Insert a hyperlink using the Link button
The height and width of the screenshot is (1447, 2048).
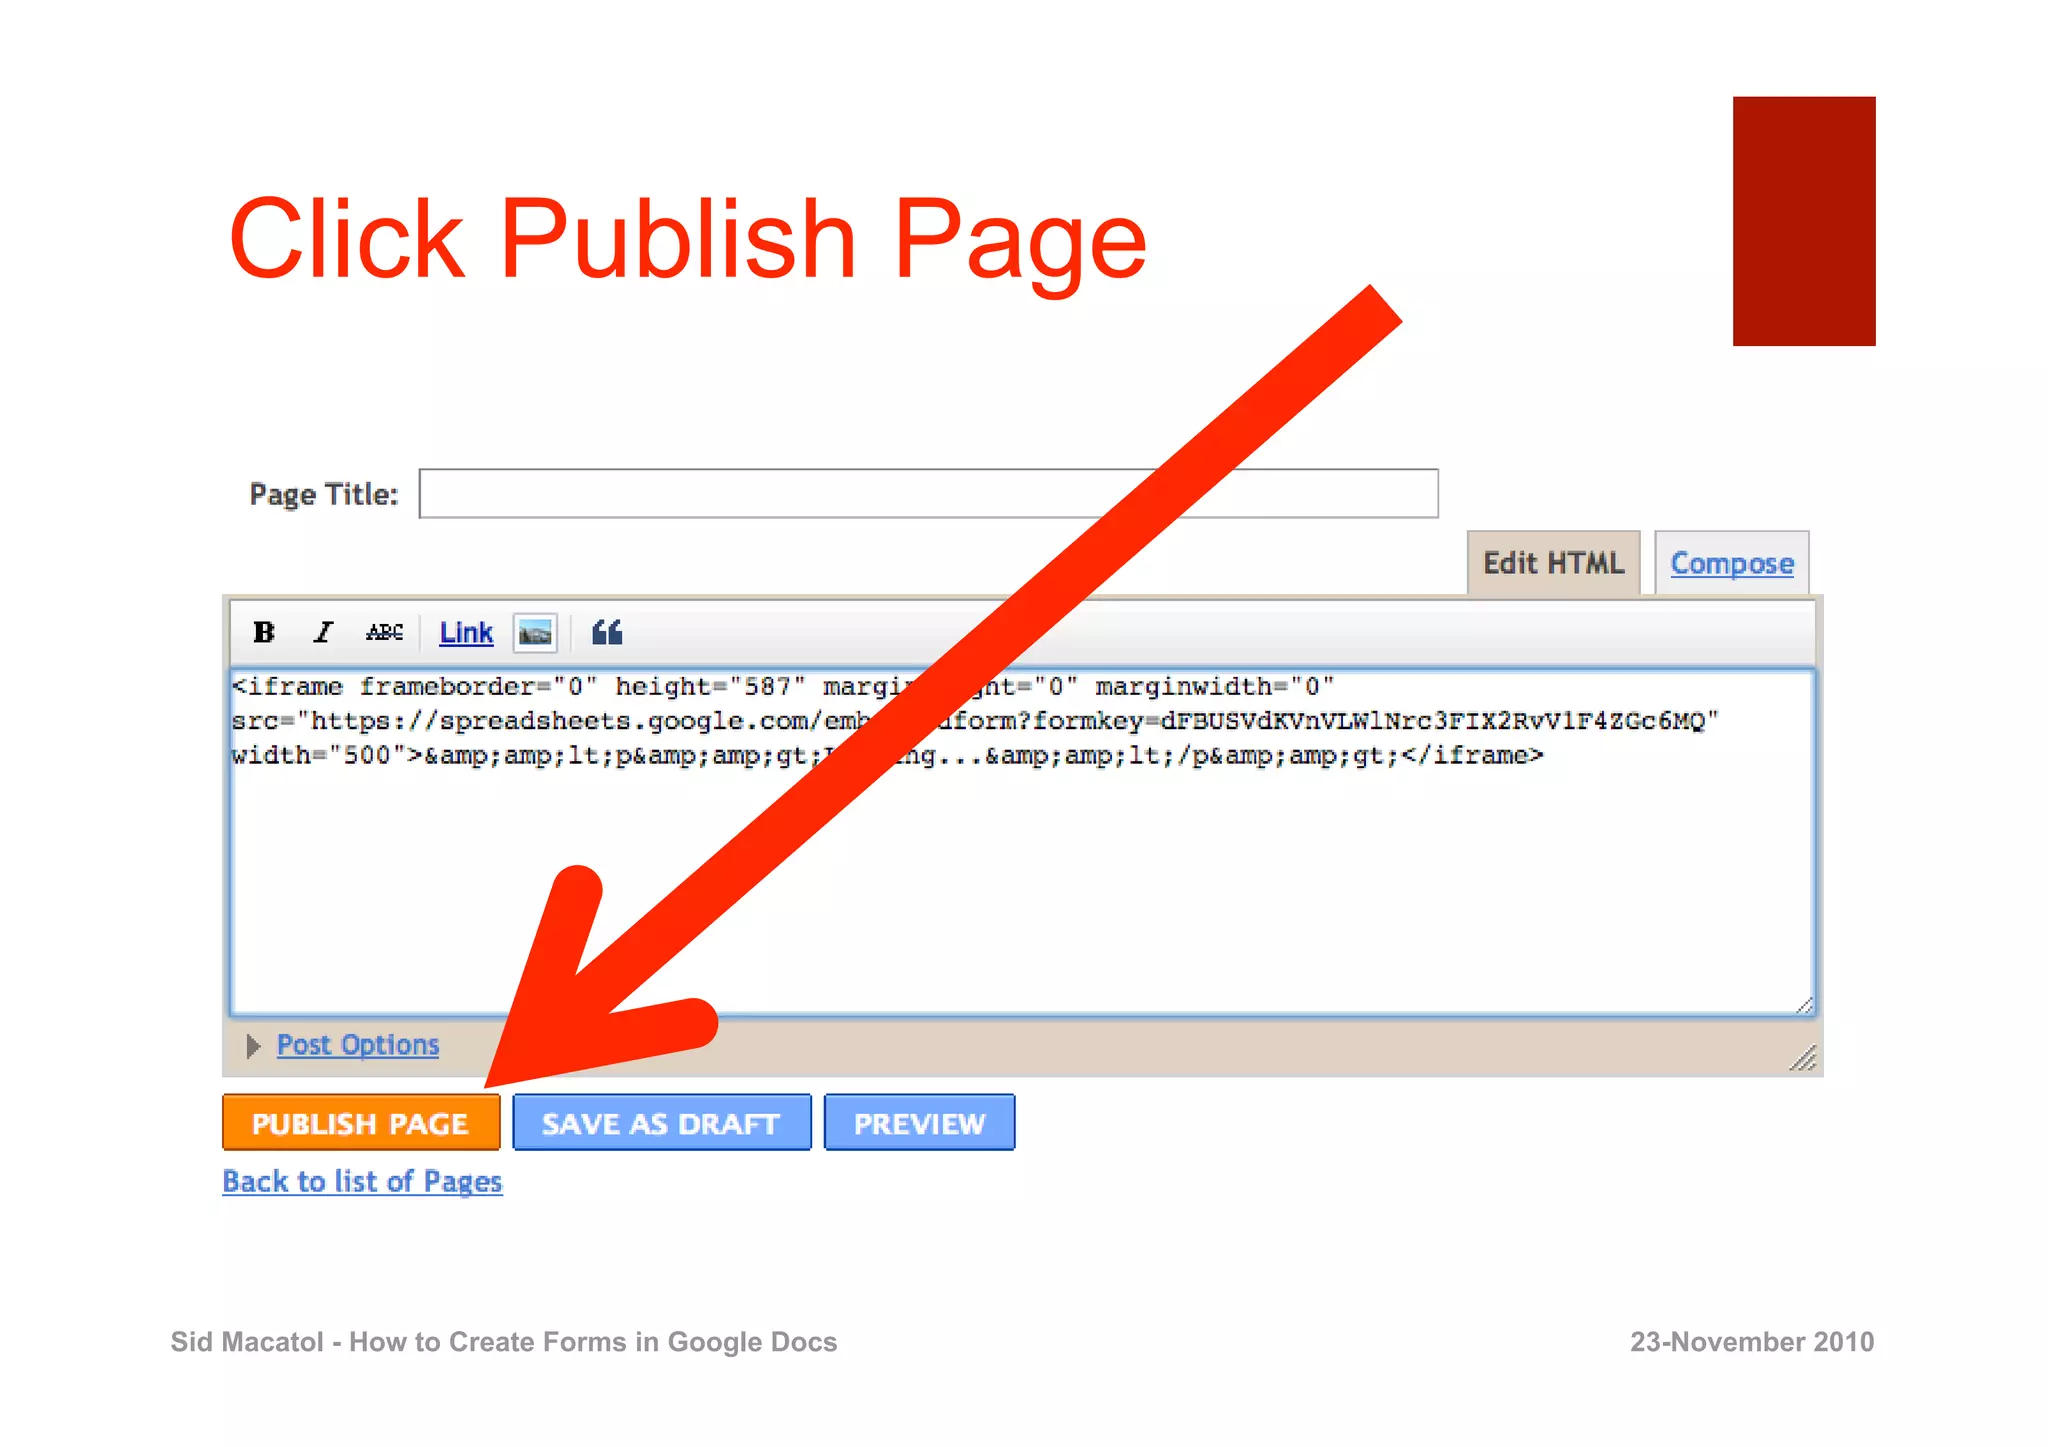coord(466,633)
